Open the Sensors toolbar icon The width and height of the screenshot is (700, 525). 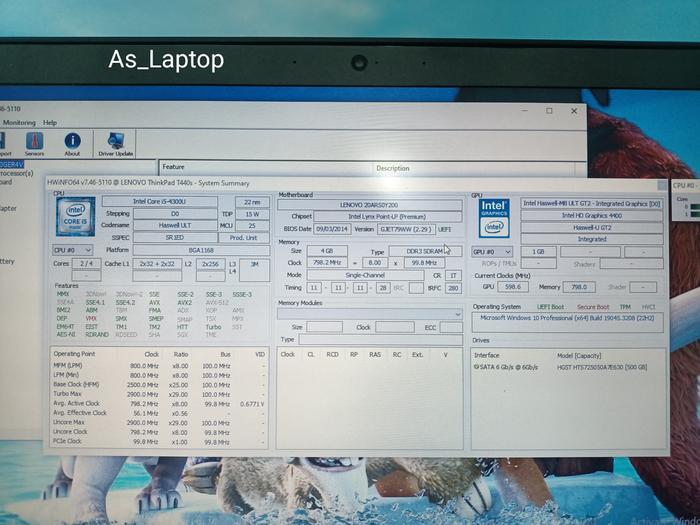pyautogui.click(x=35, y=144)
